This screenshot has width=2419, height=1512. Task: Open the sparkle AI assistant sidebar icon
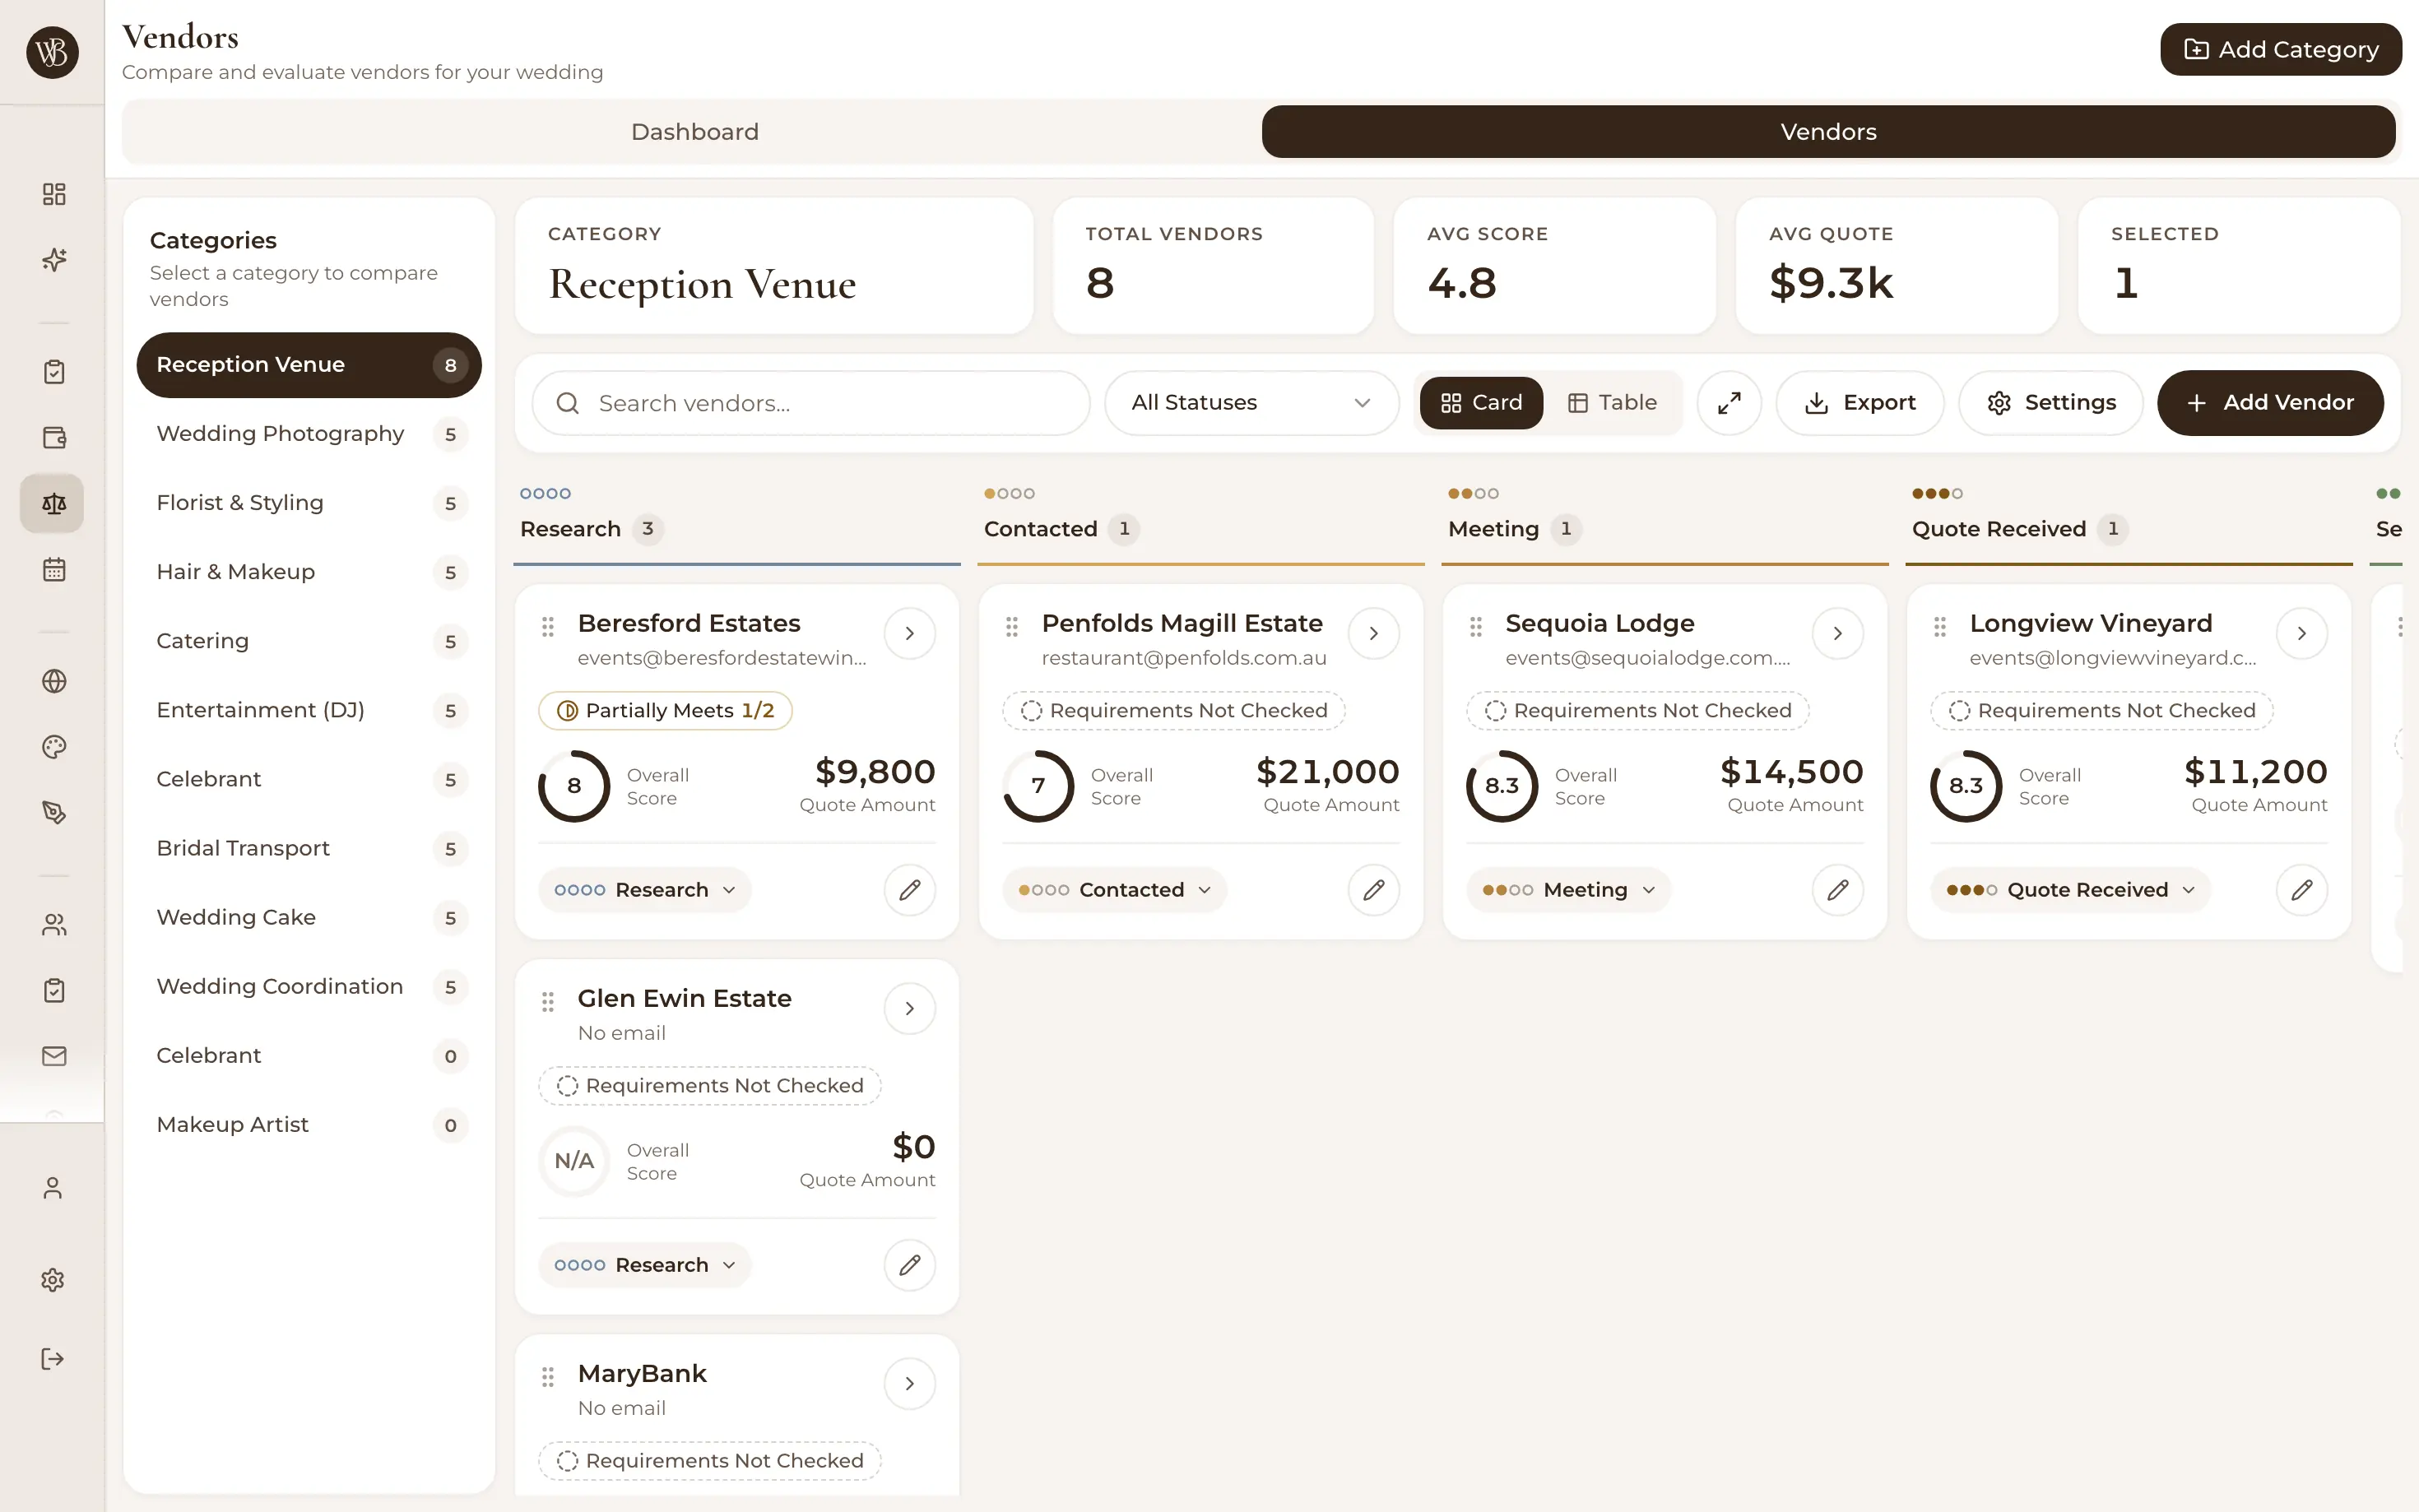coord(54,260)
